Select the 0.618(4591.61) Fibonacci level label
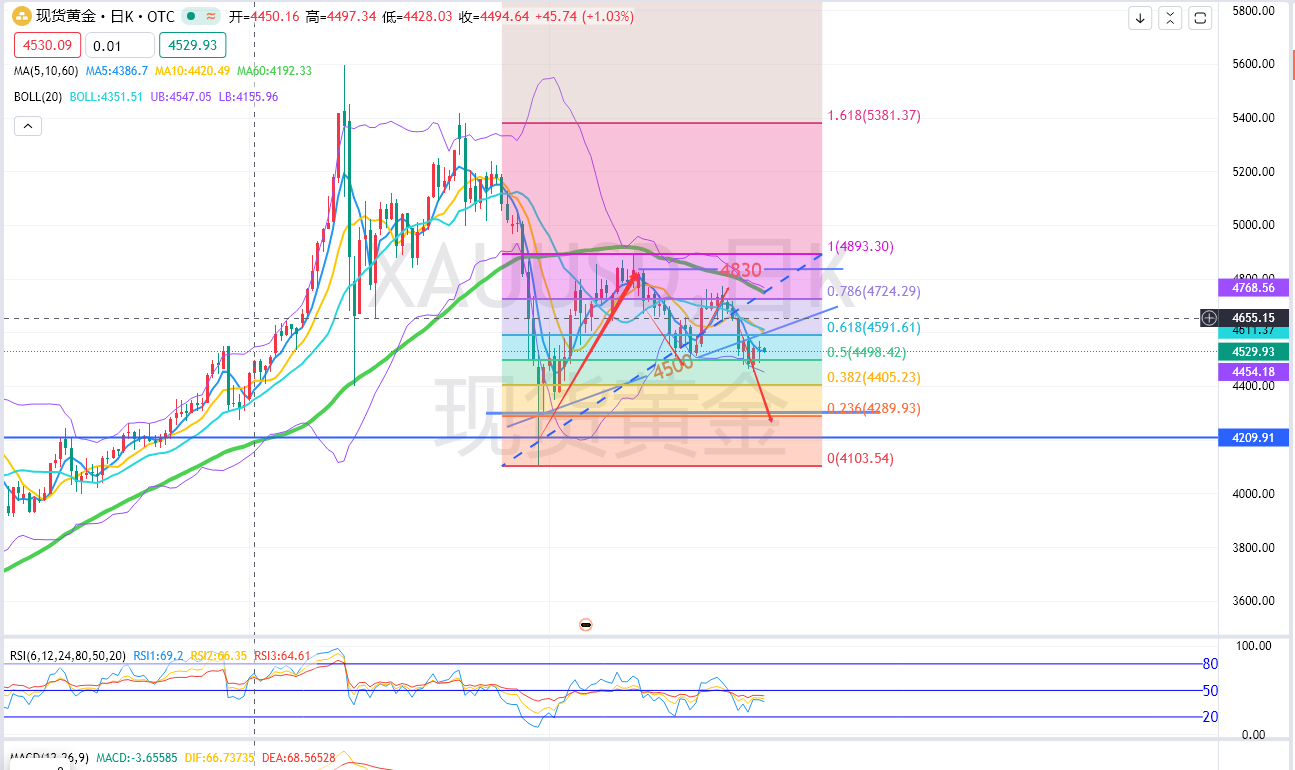Image resolution: width=1295 pixels, height=770 pixels. click(x=874, y=327)
